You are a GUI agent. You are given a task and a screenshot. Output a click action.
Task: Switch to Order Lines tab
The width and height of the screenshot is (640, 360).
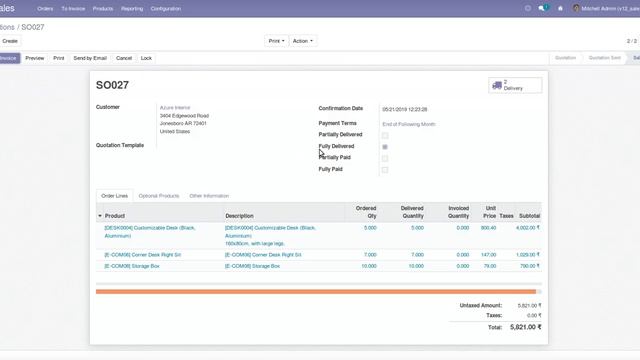[x=114, y=196]
